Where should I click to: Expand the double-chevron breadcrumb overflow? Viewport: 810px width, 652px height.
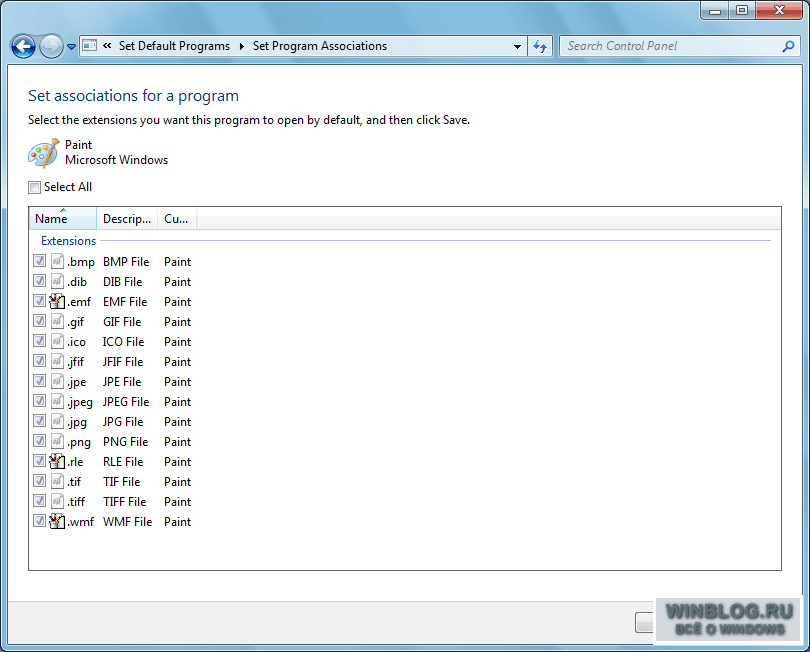[x=107, y=46]
